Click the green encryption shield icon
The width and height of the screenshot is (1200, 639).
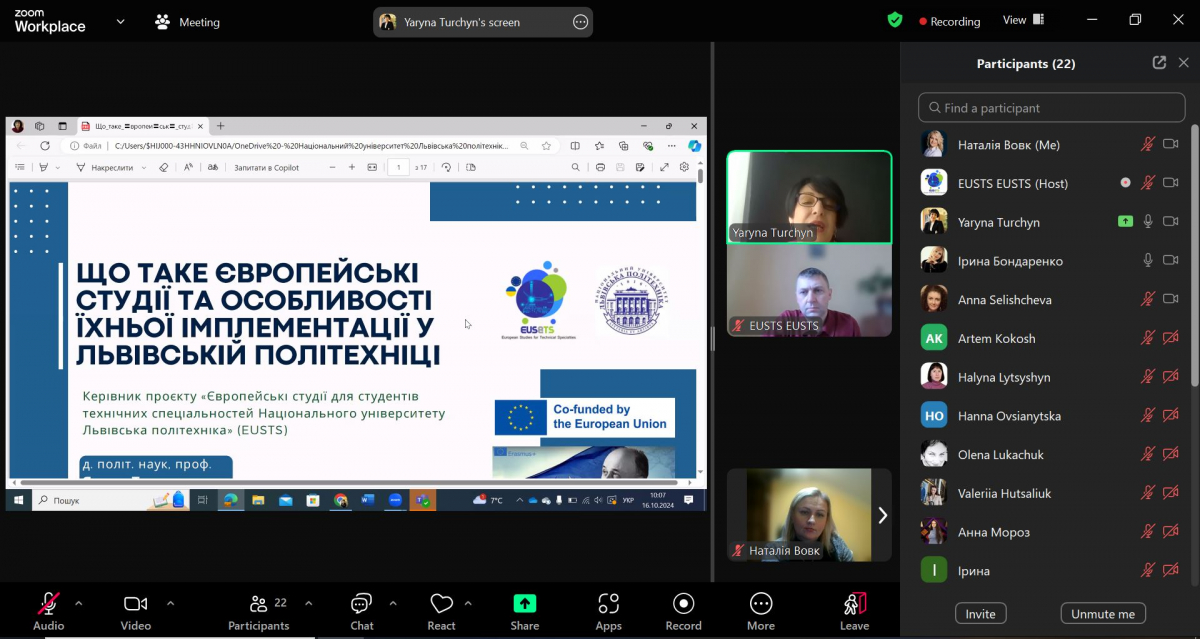[895, 20]
